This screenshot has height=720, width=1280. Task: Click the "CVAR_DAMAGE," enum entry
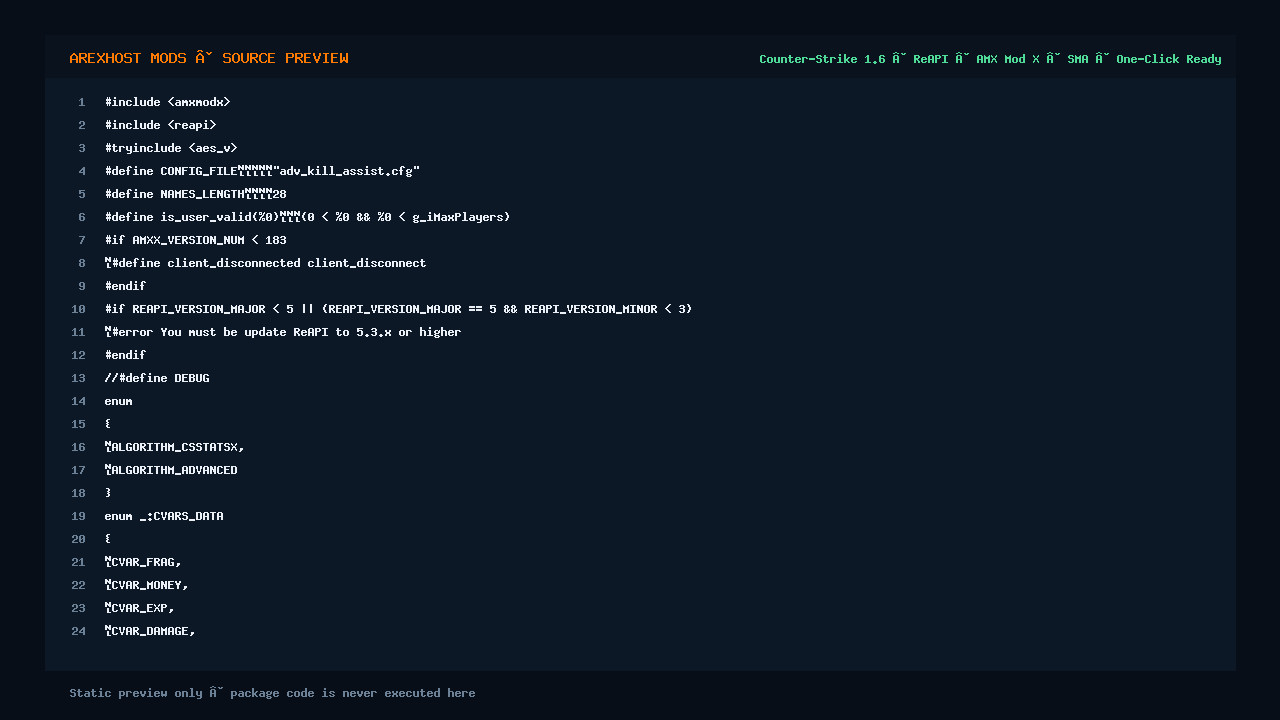click(150, 631)
